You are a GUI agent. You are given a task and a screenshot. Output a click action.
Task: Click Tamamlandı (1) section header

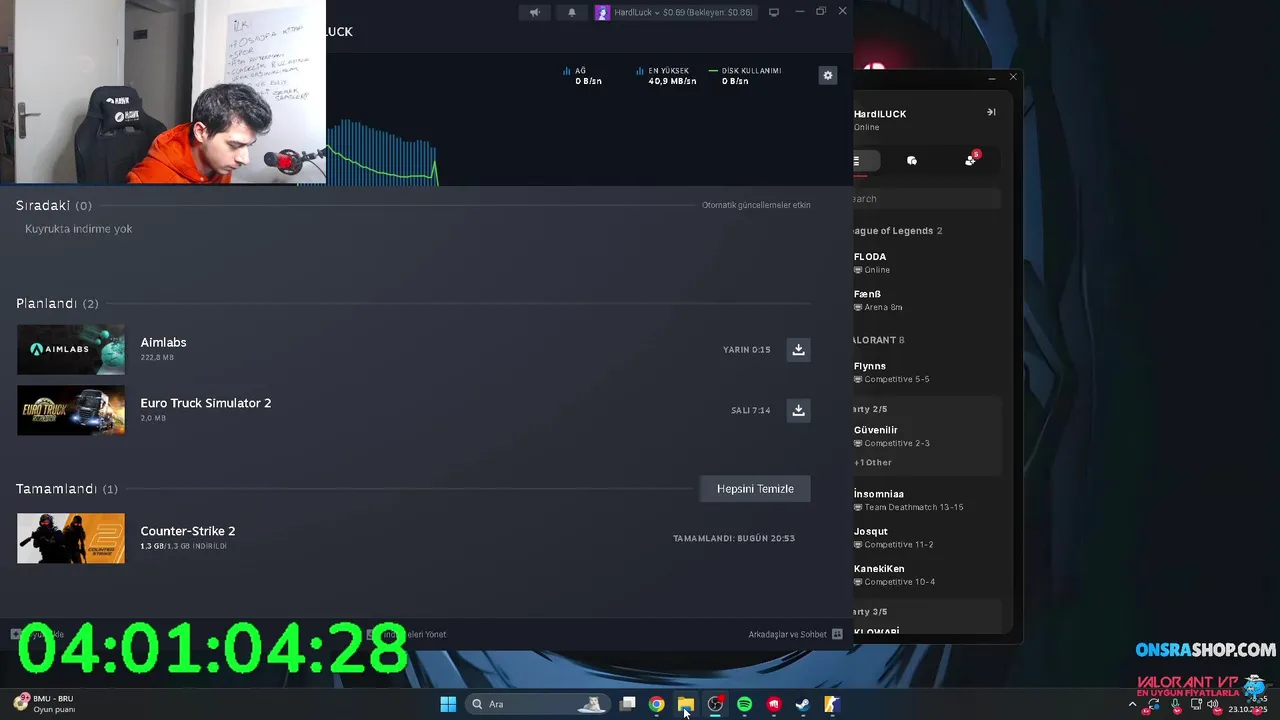(67, 489)
